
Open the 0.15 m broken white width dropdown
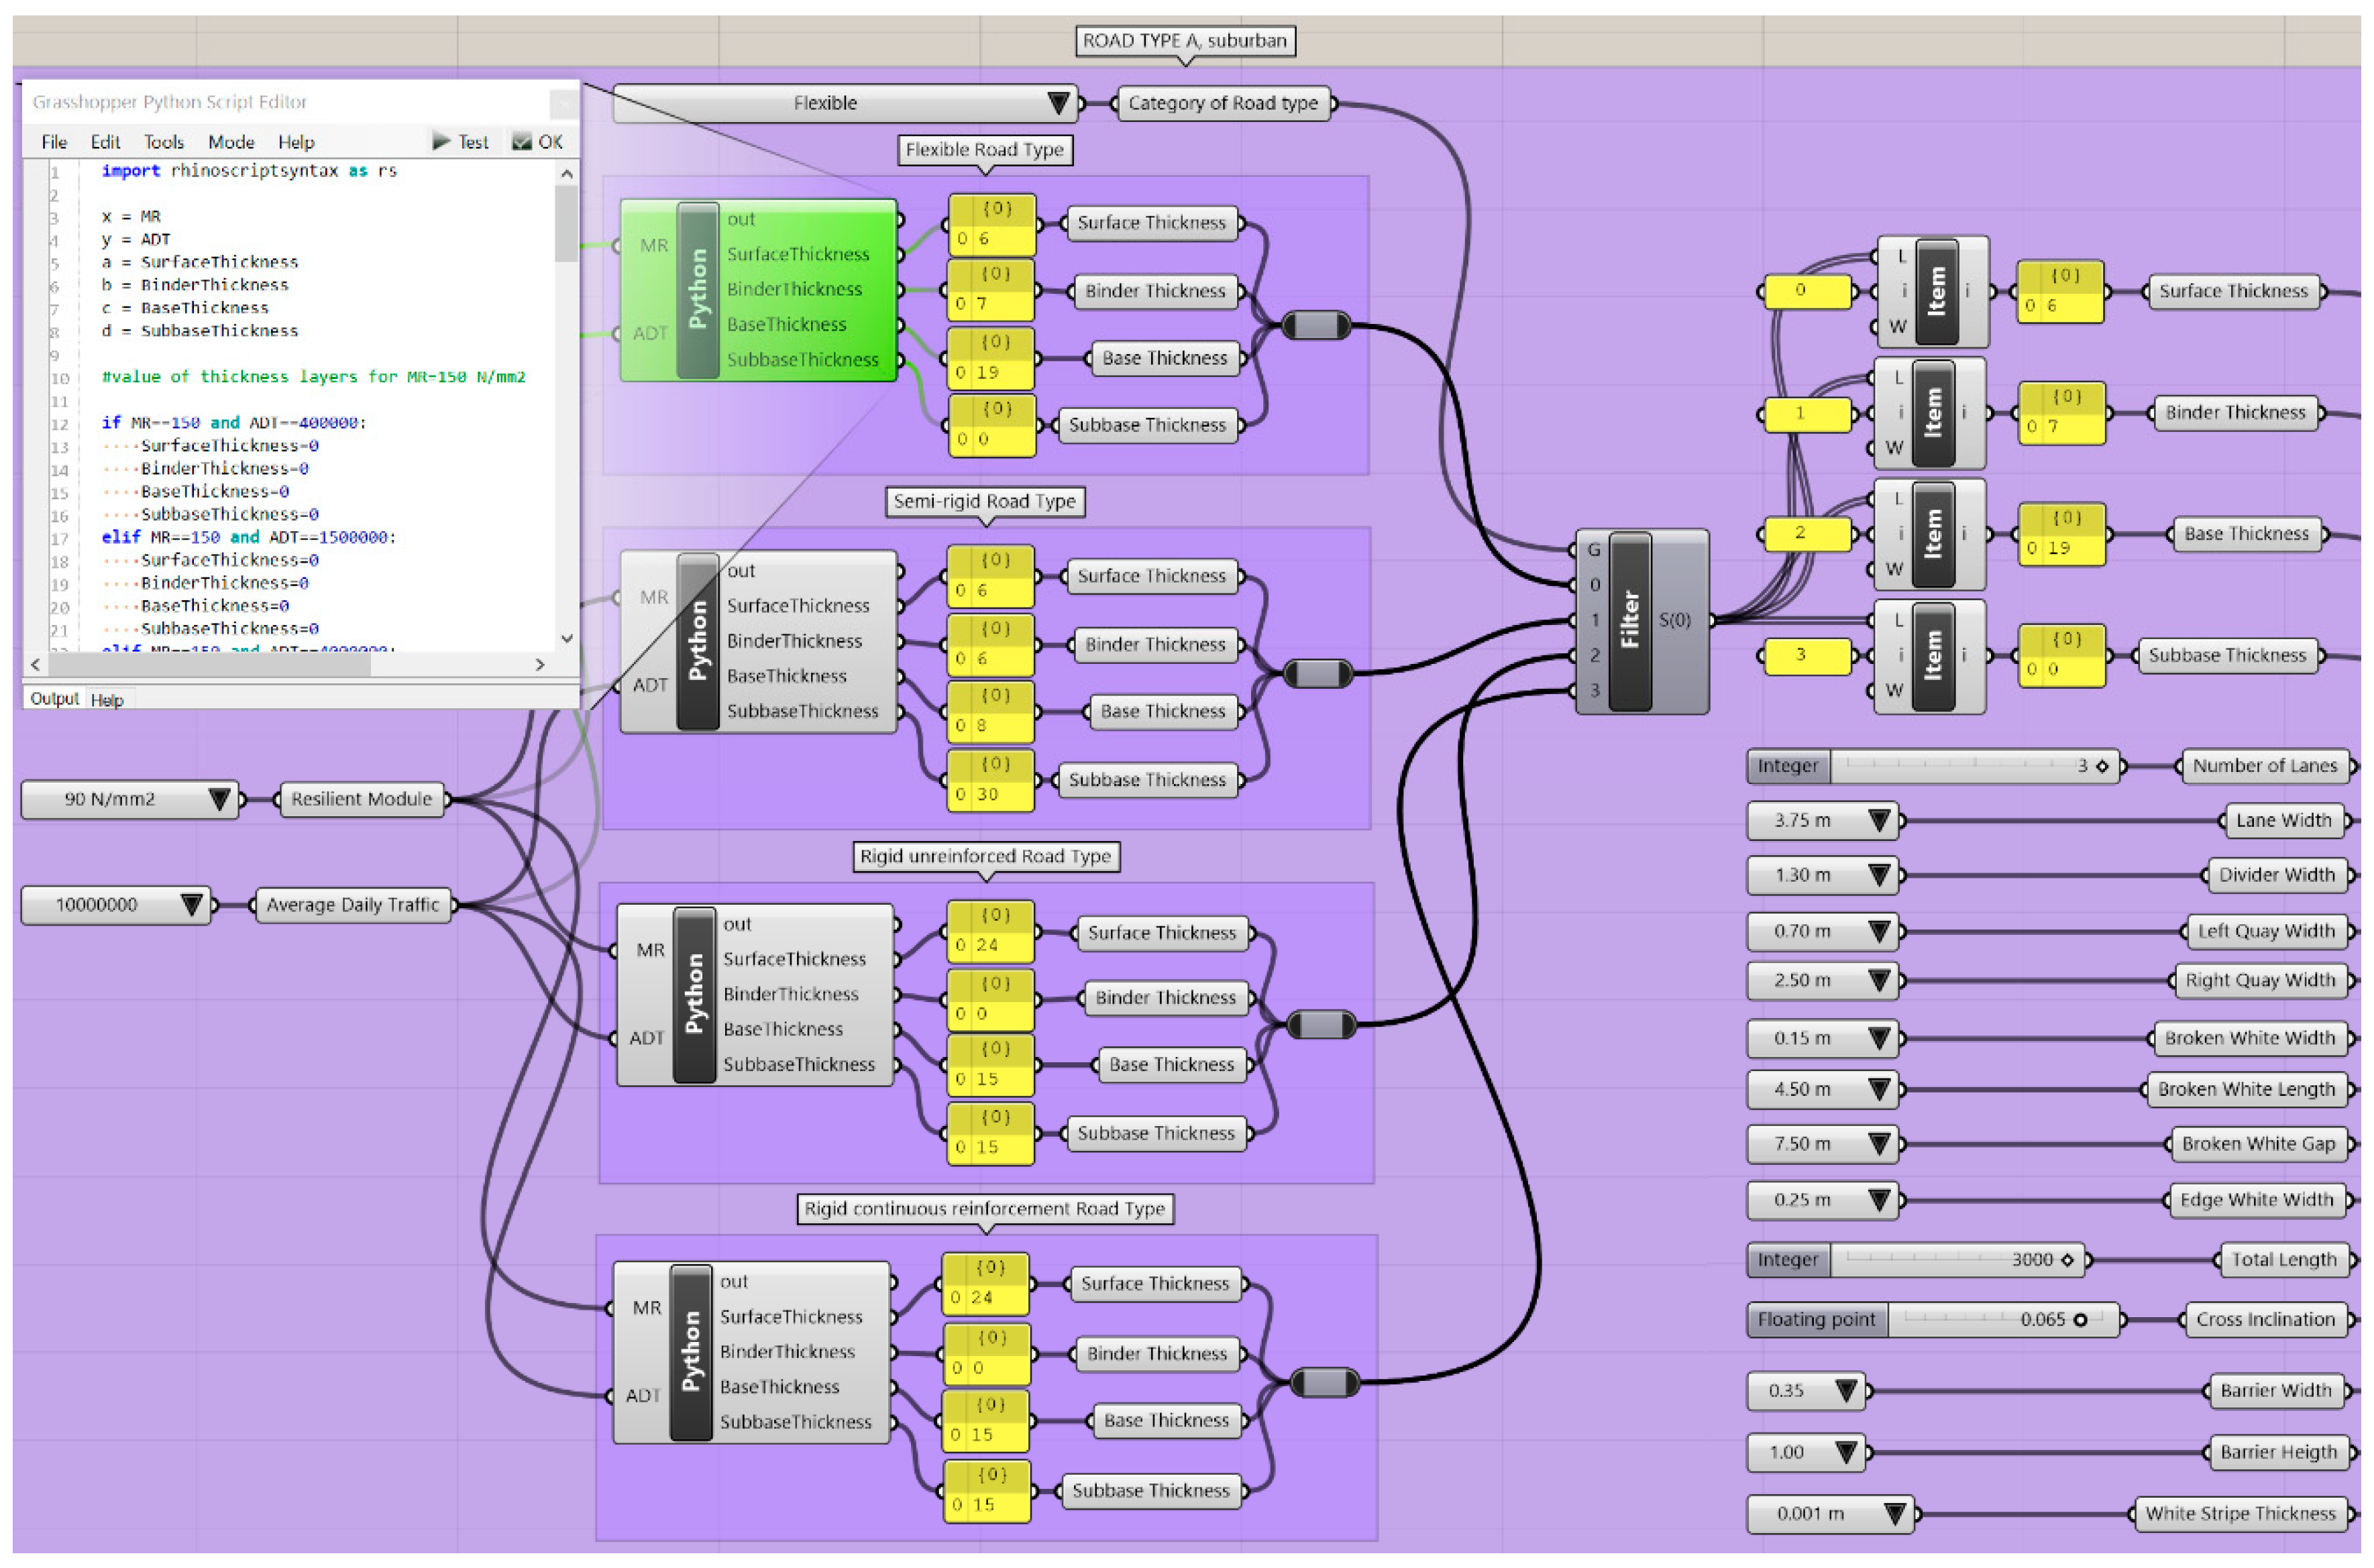pyautogui.click(x=1822, y=1039)
